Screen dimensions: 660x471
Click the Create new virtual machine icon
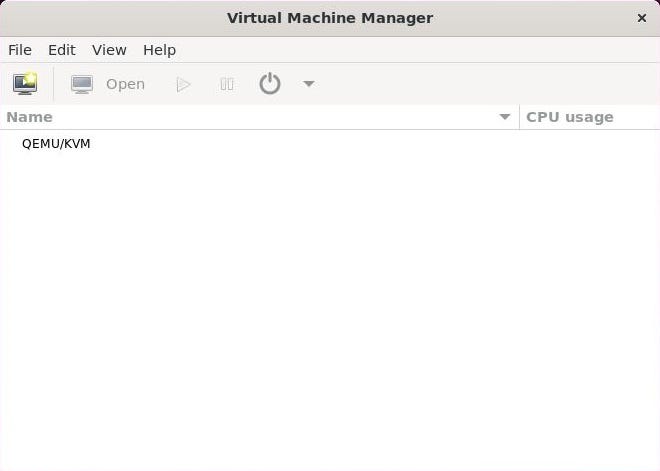(25, 83)
